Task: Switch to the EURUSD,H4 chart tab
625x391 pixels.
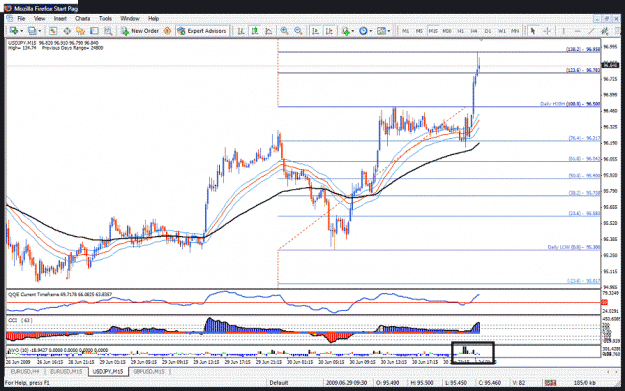Action: point(25,371)
